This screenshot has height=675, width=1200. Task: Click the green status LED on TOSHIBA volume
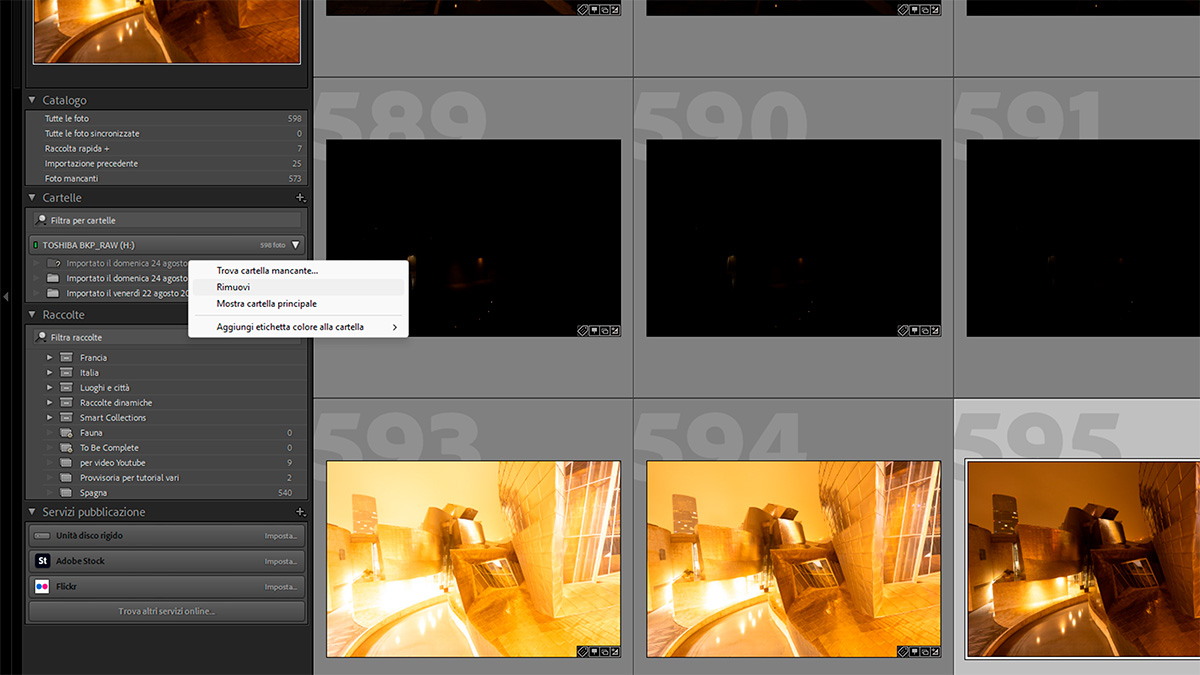coord(36,245)
